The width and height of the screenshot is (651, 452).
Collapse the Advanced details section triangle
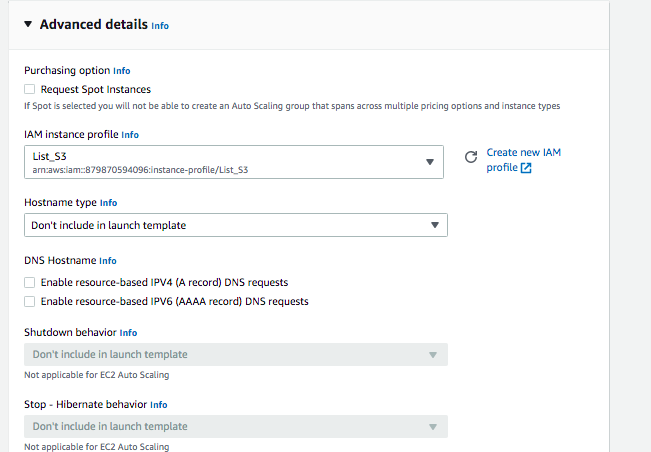[x=28, y=24]
